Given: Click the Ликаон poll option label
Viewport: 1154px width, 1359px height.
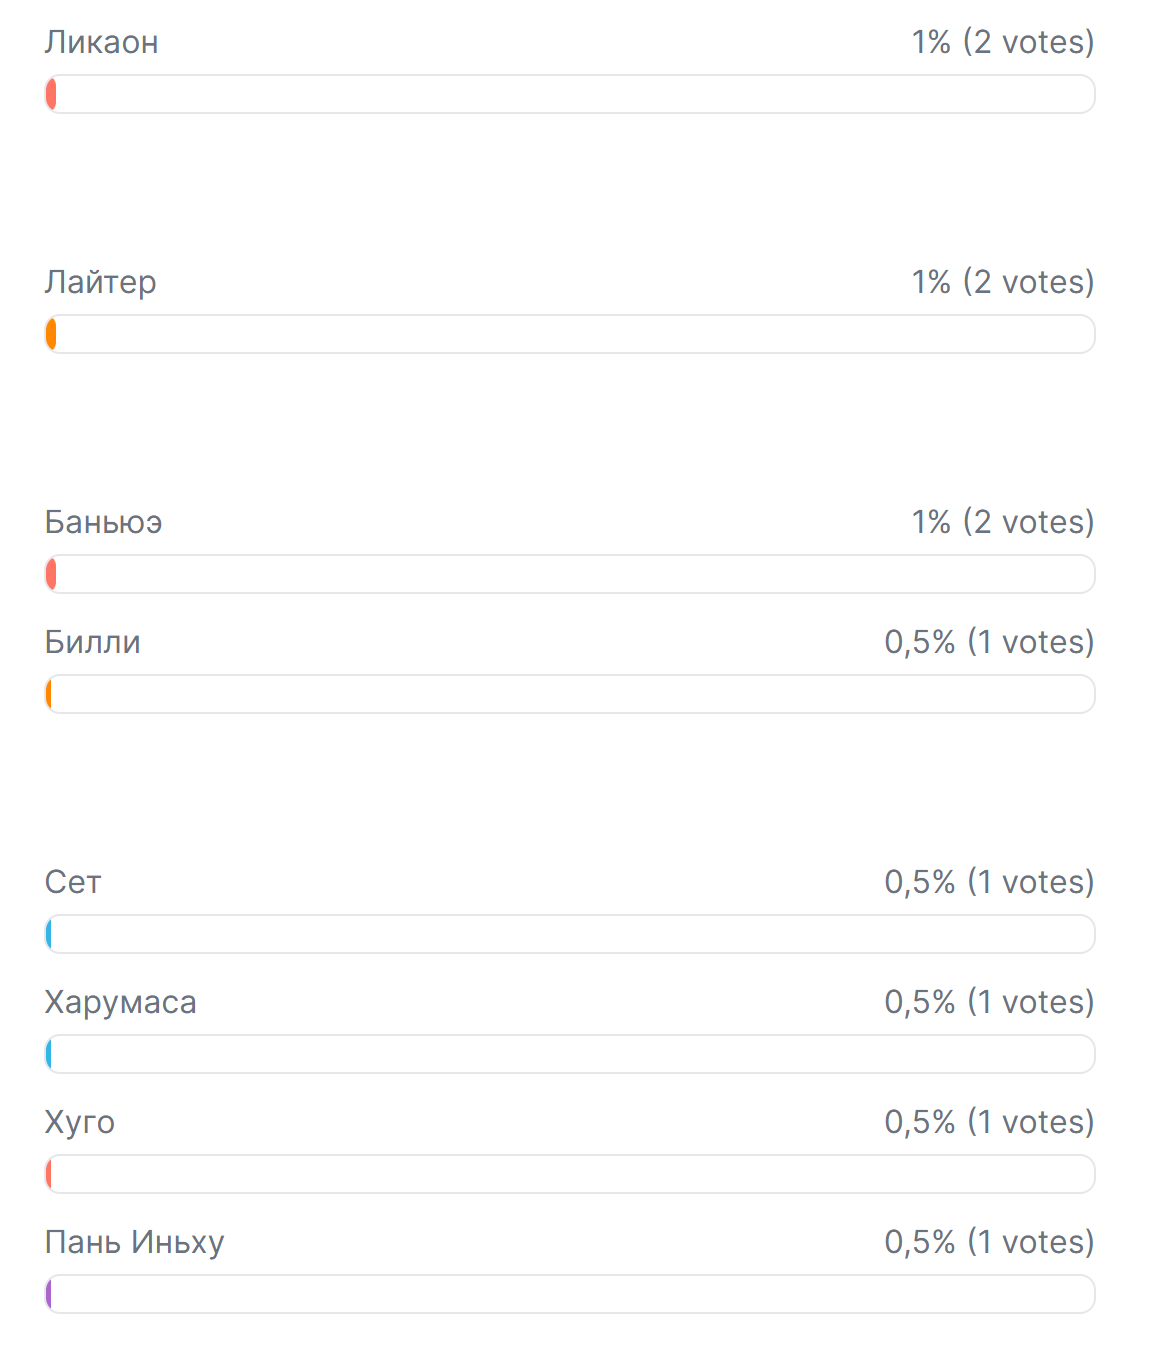Looking at the screenshot, I should (101, 42).
